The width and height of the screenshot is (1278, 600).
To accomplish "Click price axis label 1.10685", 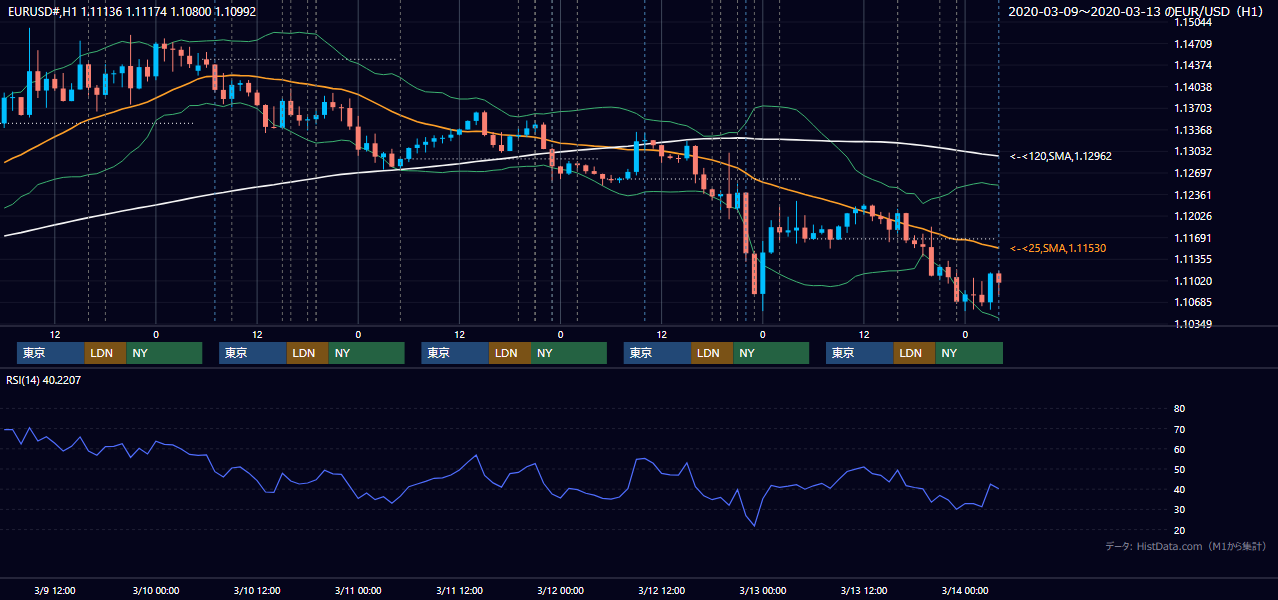I will (1193, 302).
